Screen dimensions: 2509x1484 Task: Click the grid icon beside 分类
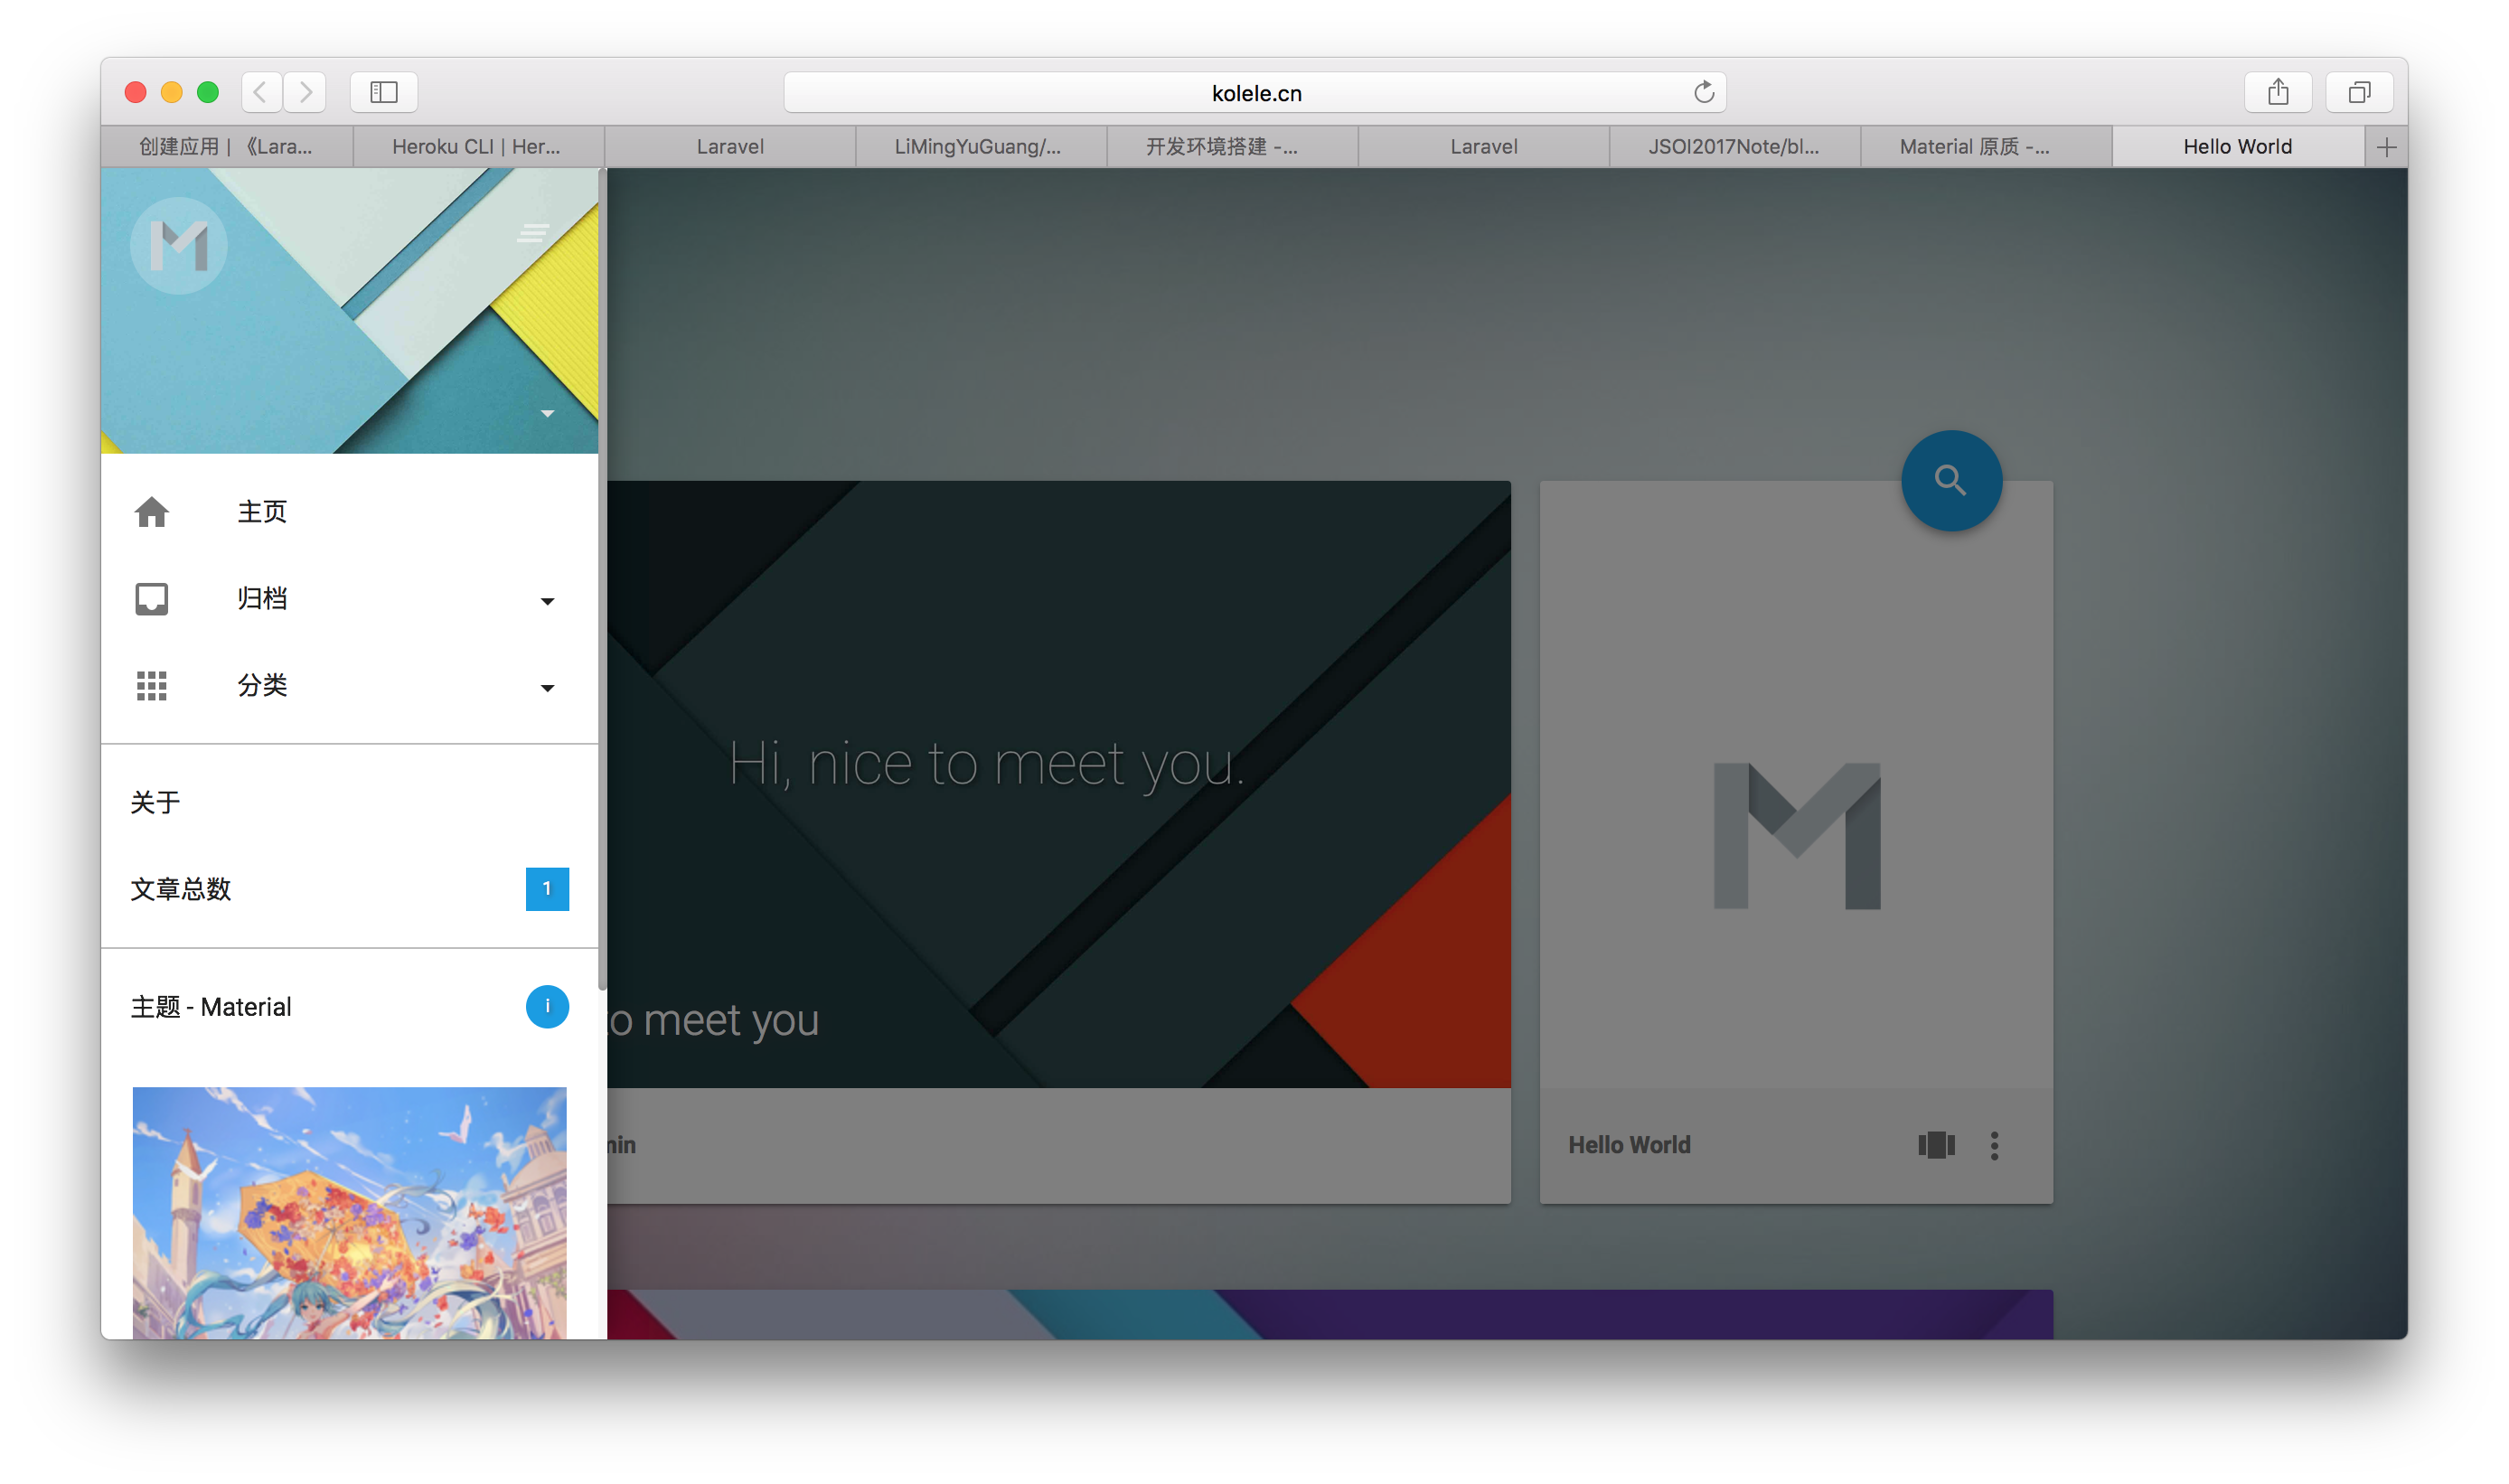click(152, 686)
